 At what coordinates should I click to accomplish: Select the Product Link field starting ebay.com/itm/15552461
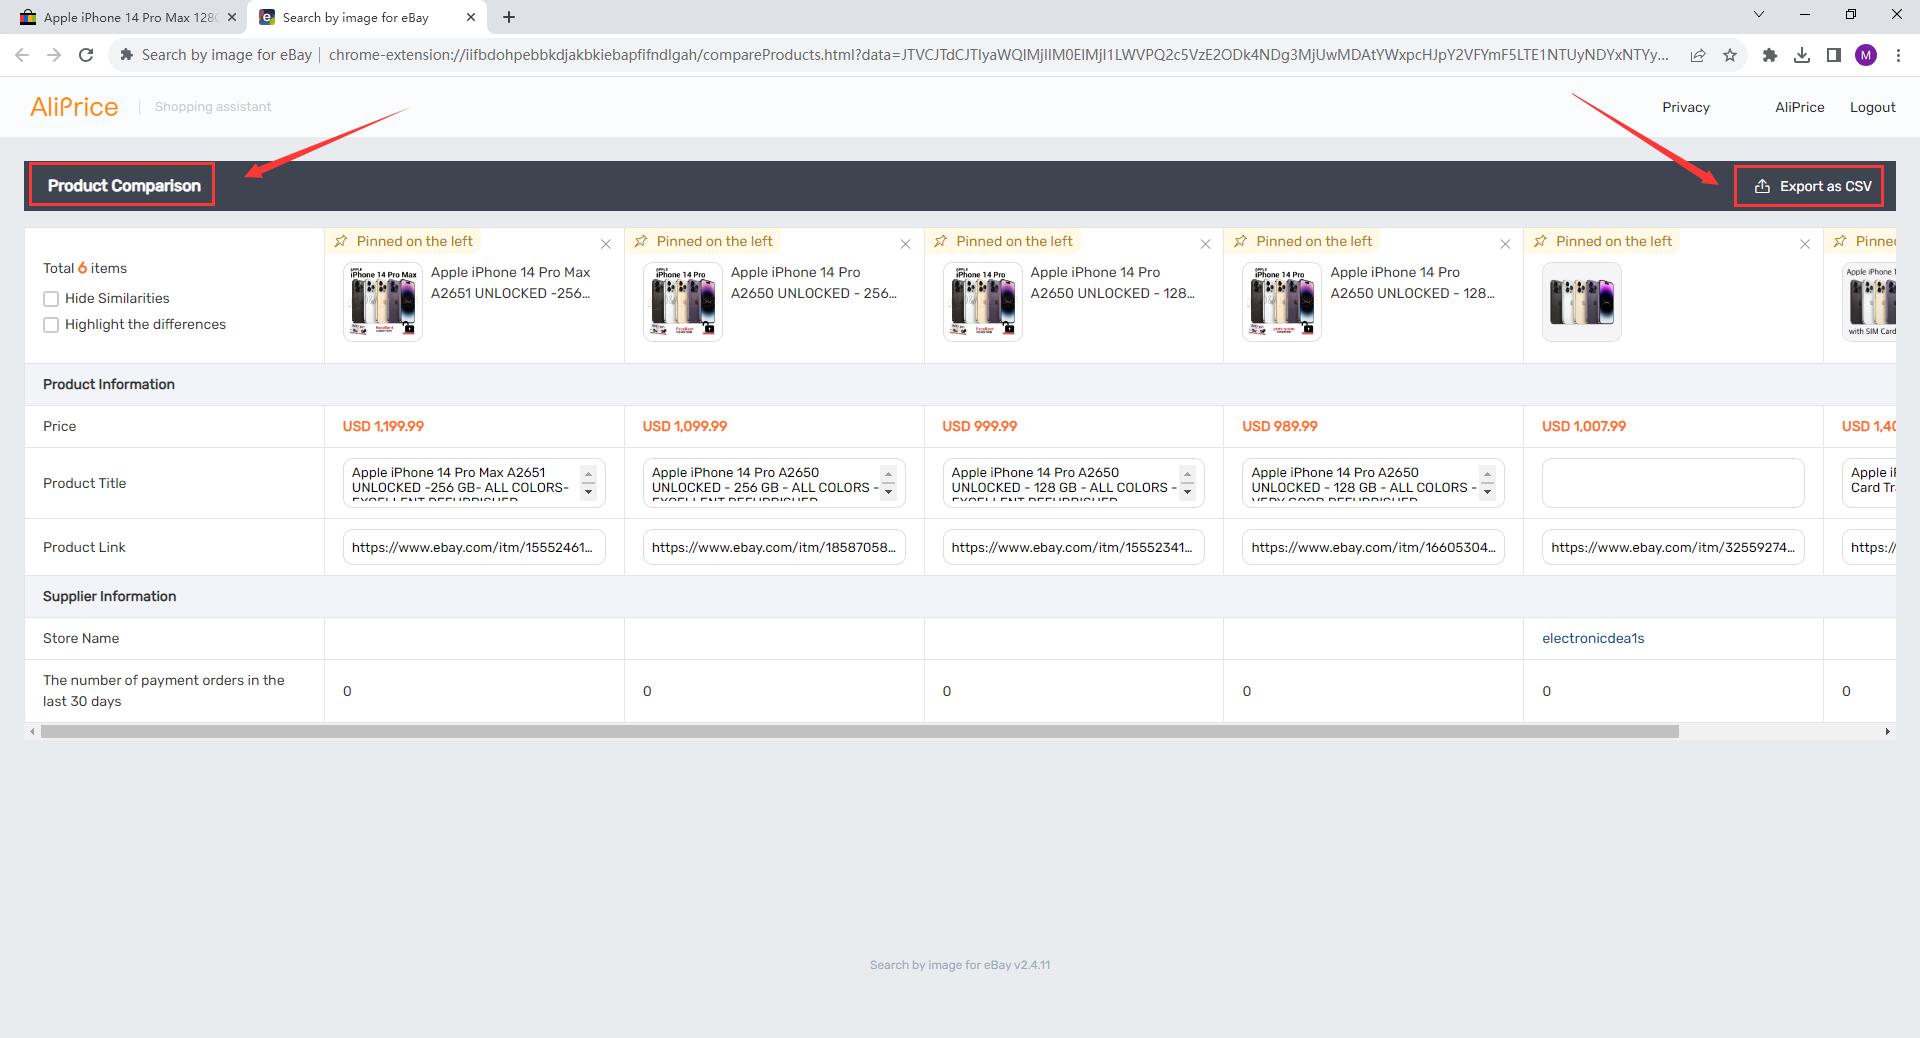click(x=474, y=547)
